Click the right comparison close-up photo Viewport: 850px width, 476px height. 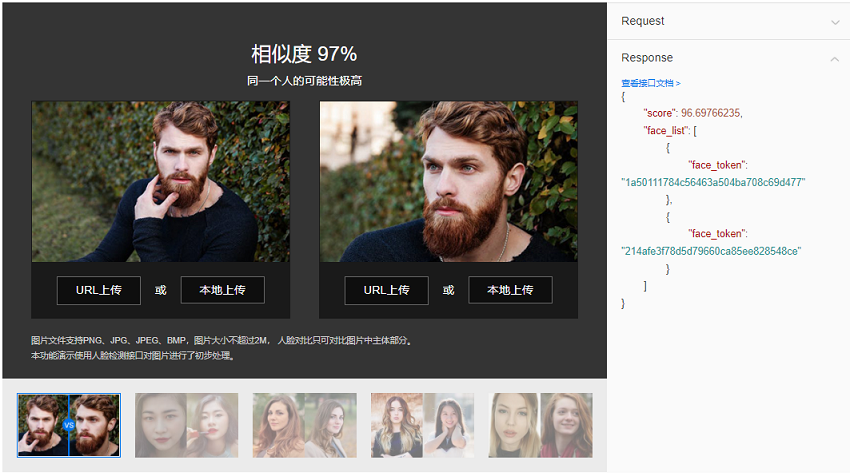pyautogui.click(x=448, y=182)
